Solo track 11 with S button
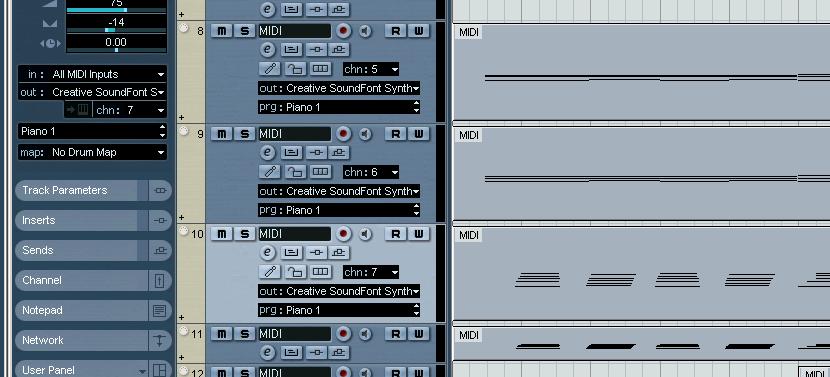Screen dimensions: 830x377 244,334
